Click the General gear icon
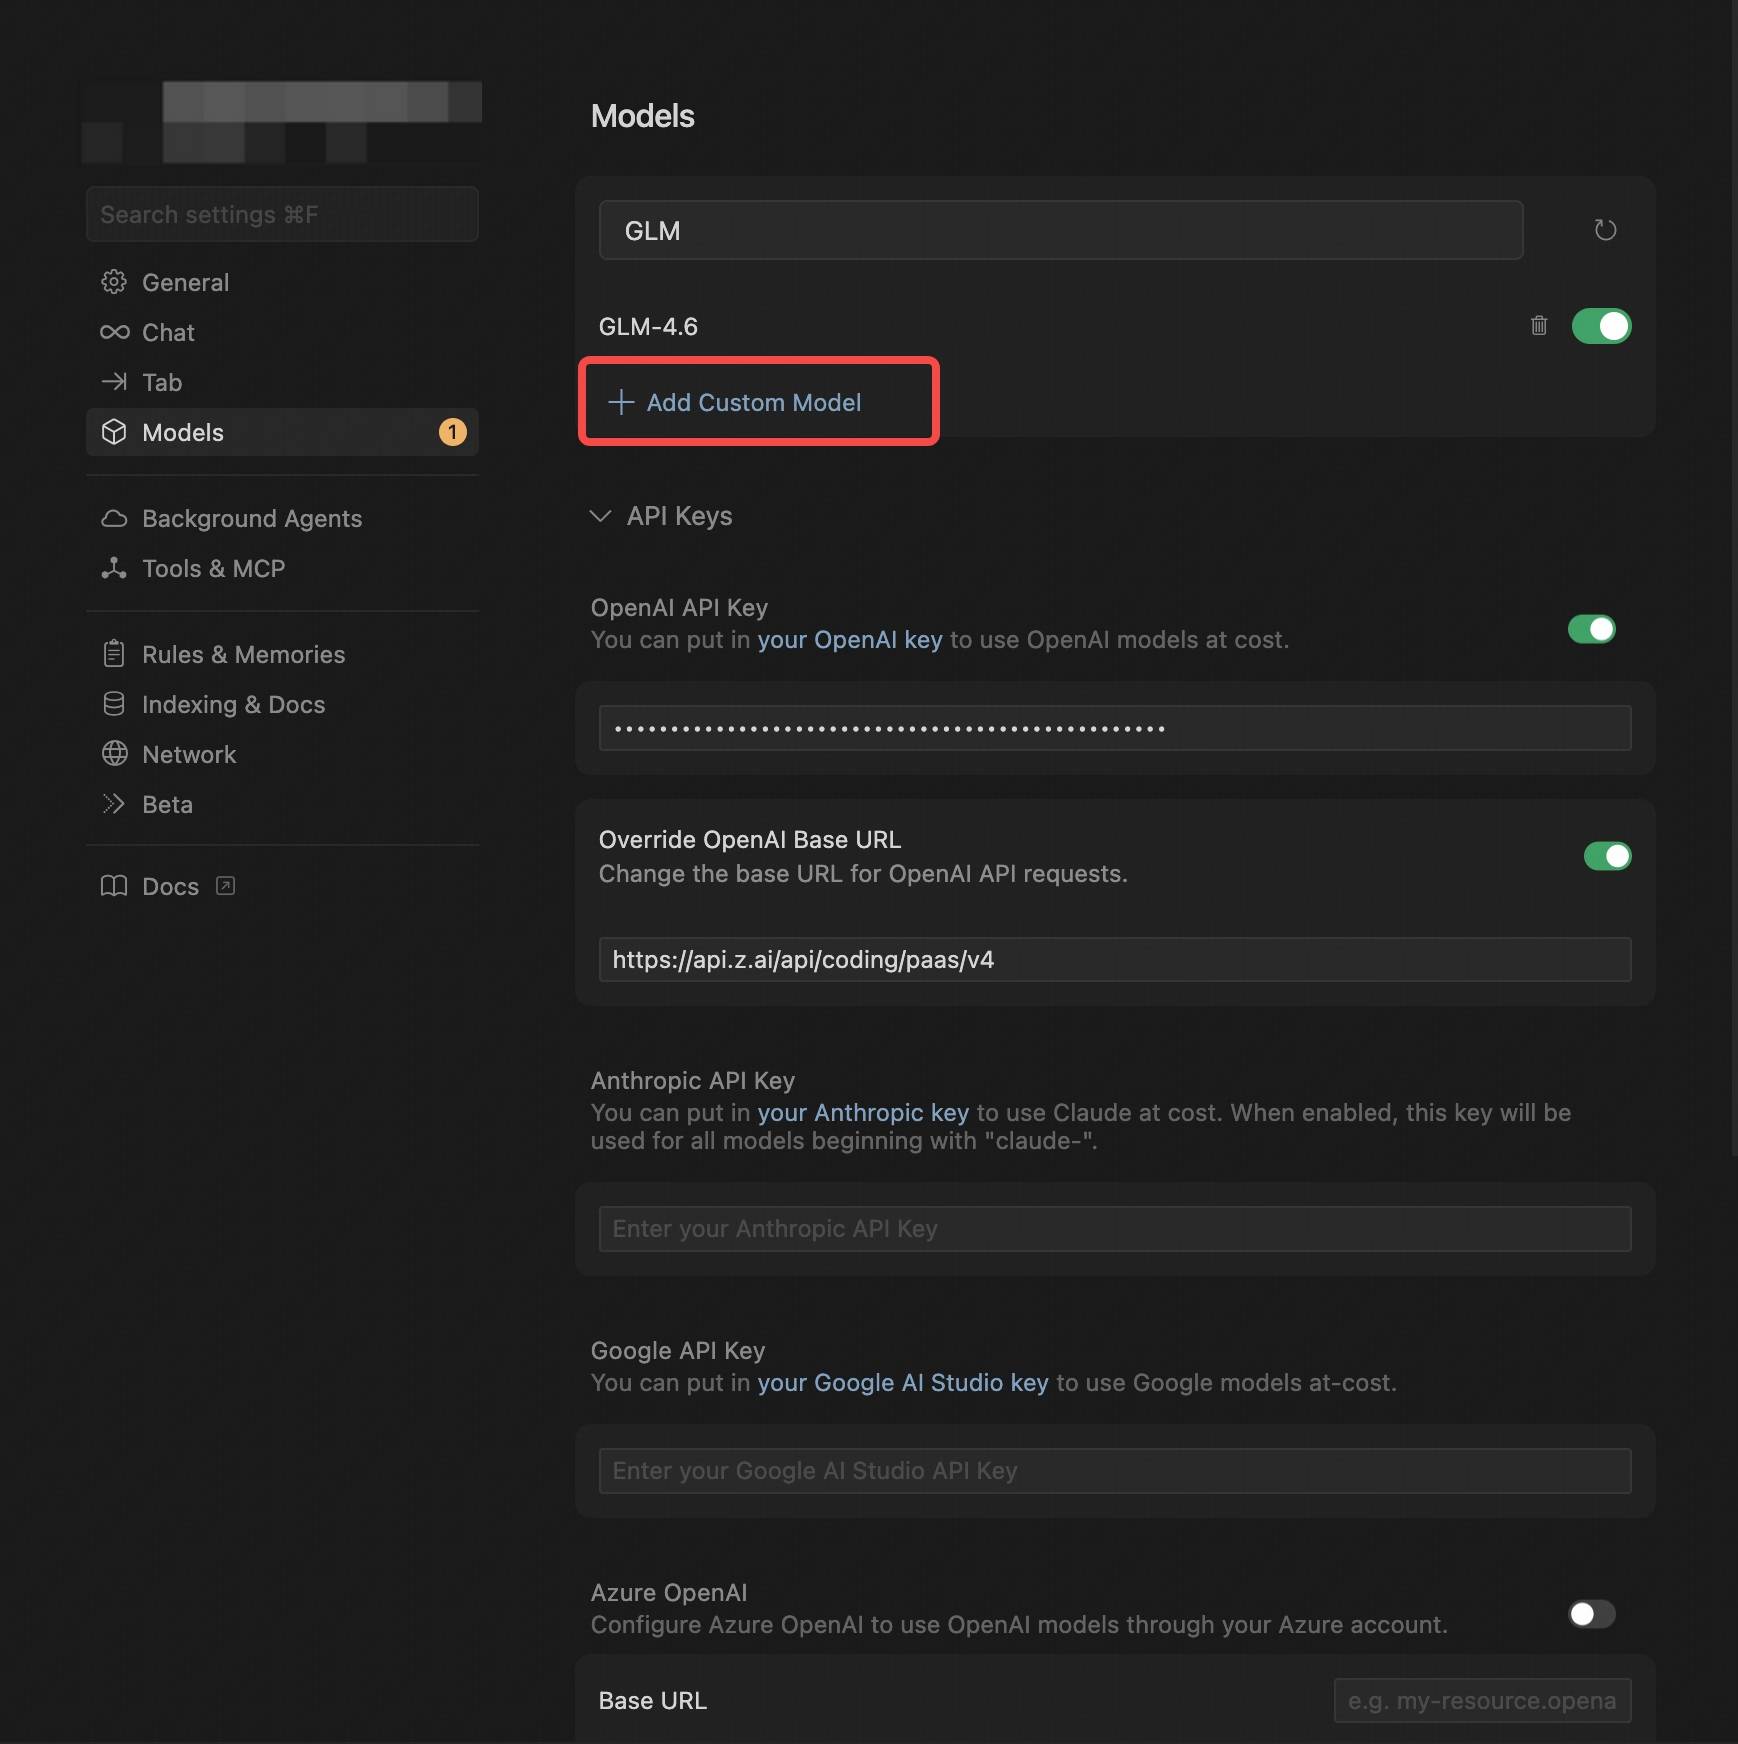The width and height of the screenshot is (1738, 1744). [x=114, y=282]
